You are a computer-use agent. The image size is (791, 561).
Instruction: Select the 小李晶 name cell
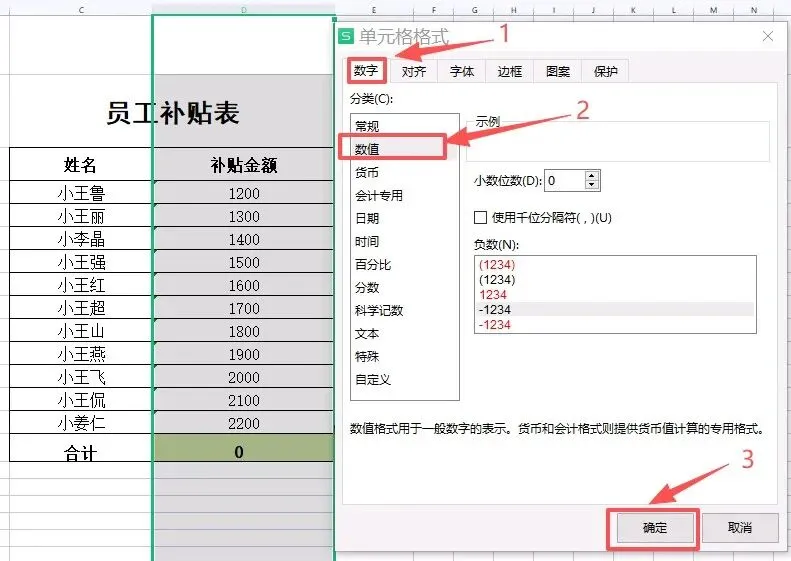click(81, 239)
